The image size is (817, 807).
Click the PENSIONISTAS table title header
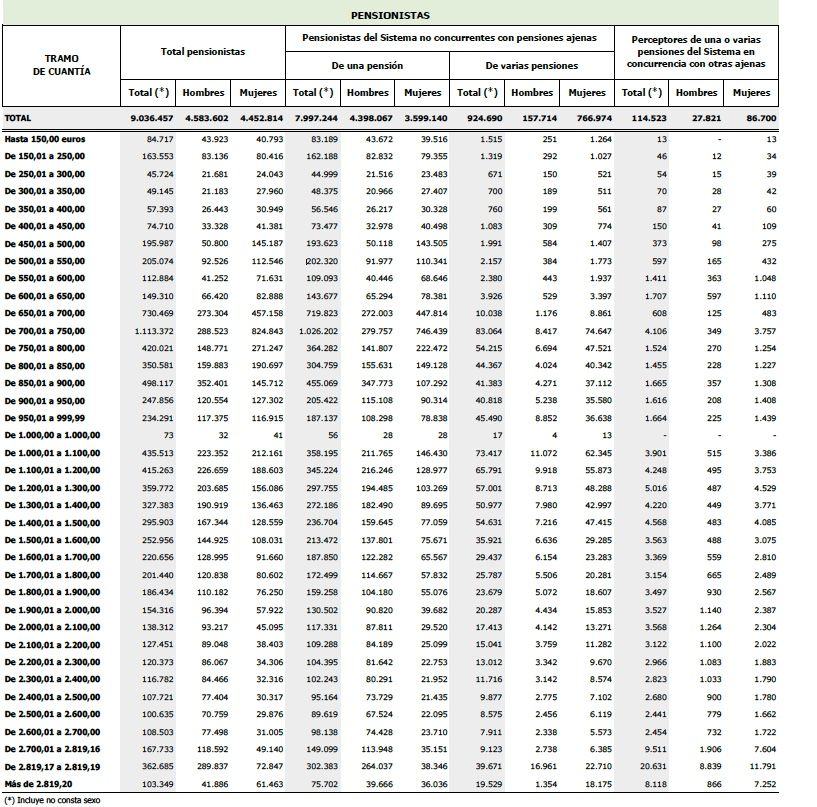[x=391, y=16]
